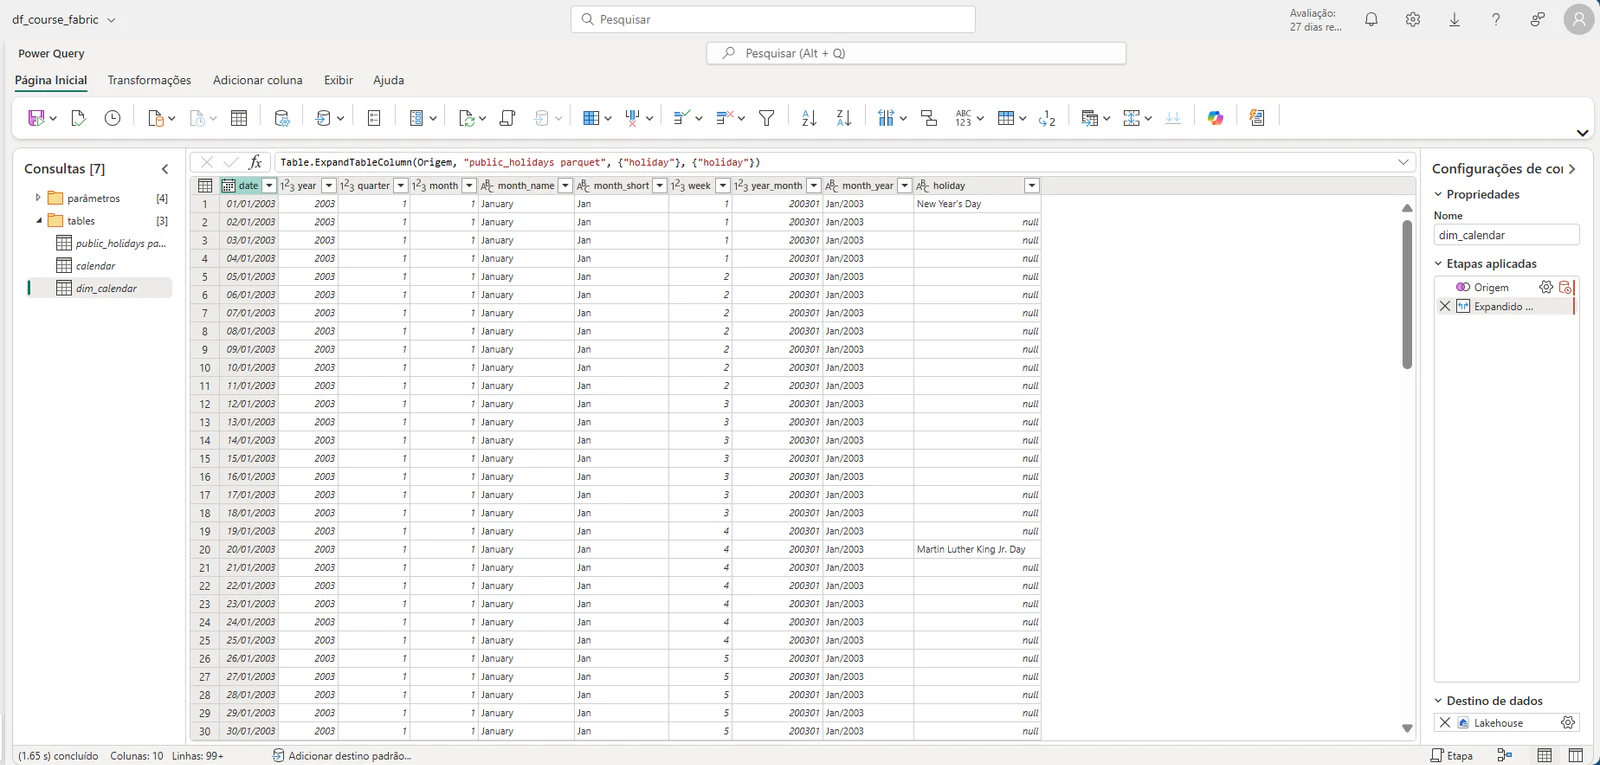Screen dimensions: 1600x765
Task: Select the public_holidays parquet query
Action: (111, 243)
